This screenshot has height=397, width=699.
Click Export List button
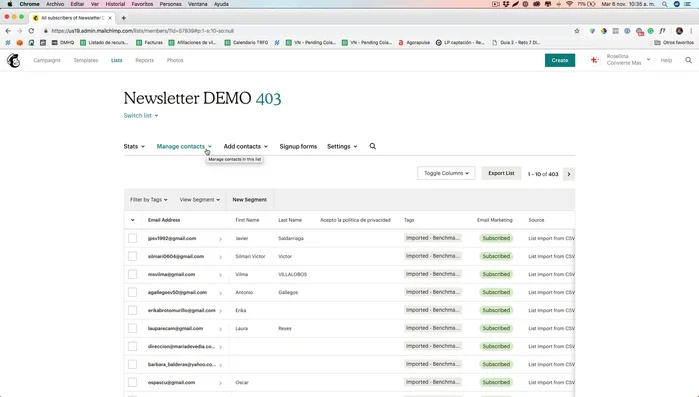pyautogui.click(x=501, y=173)
